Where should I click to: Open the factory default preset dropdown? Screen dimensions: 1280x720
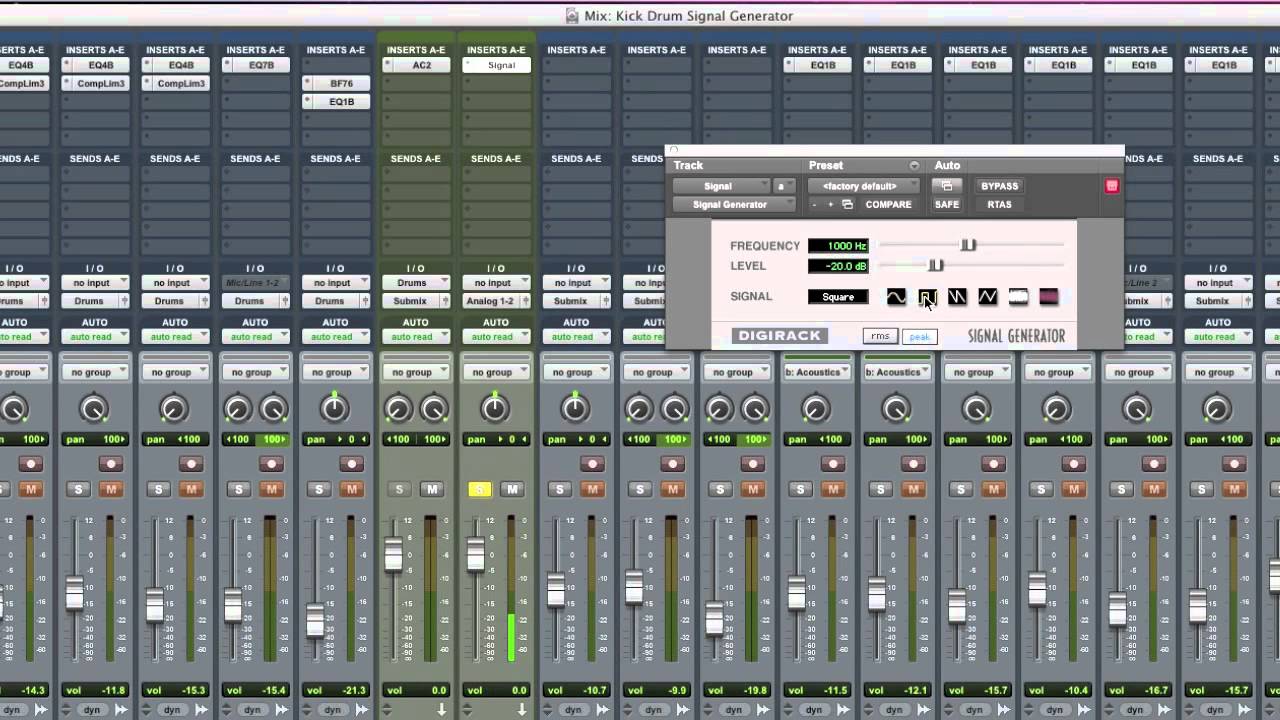click(862, 186)
